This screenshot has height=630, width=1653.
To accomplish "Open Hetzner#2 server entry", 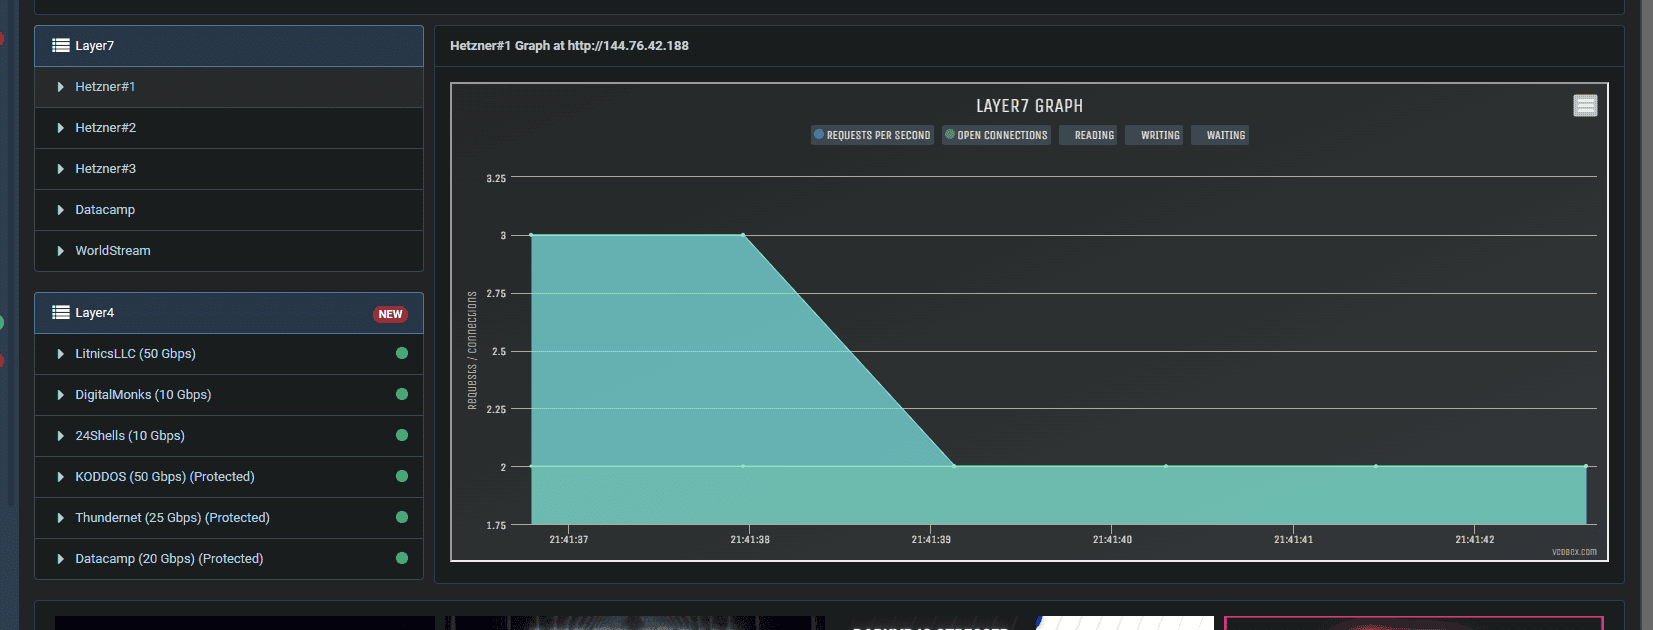I will click(229, 128).
